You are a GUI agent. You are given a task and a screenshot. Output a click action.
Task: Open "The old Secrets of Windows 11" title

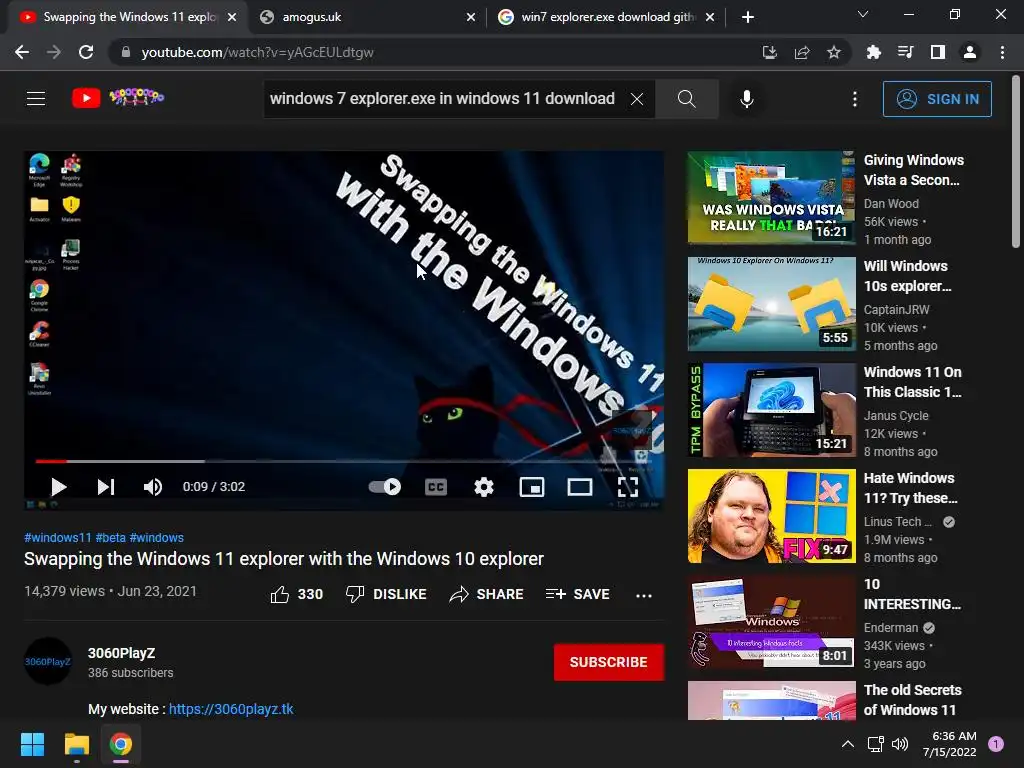tap(912, 700)
